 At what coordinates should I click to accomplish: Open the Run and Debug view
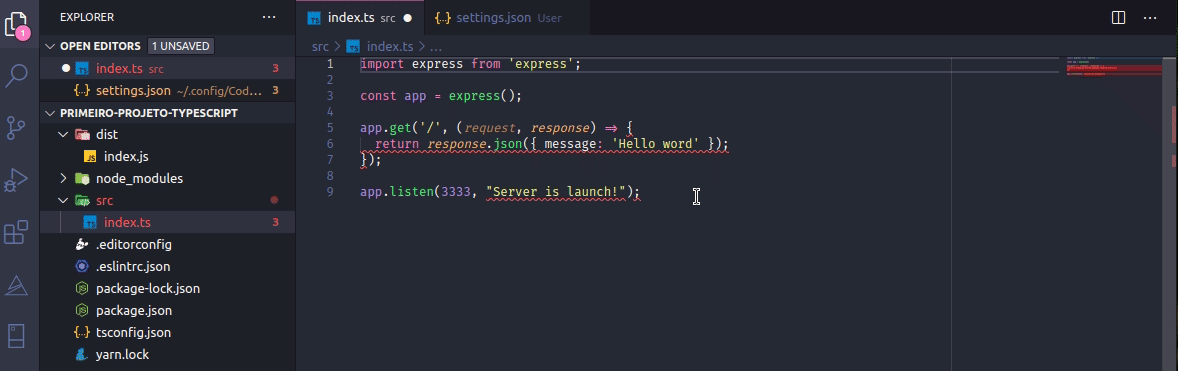tap(17, 181)
